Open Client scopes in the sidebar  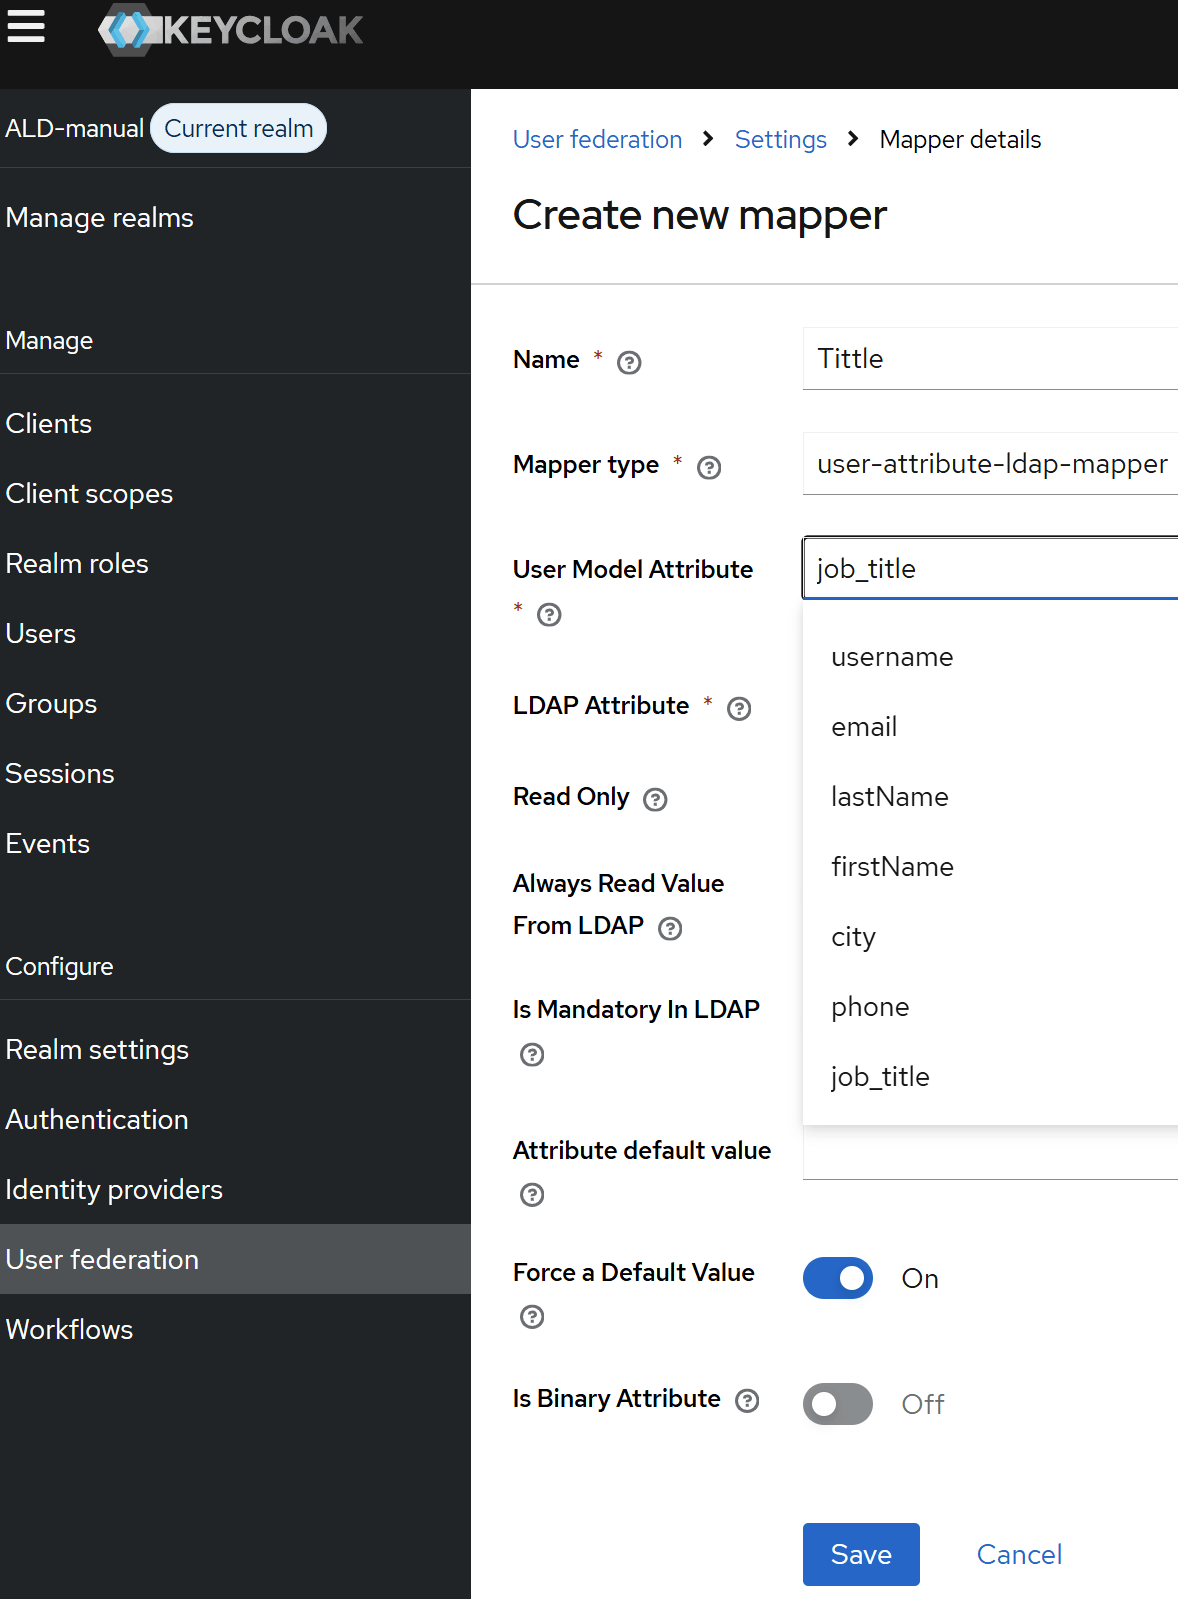click(x=235, y=494)
